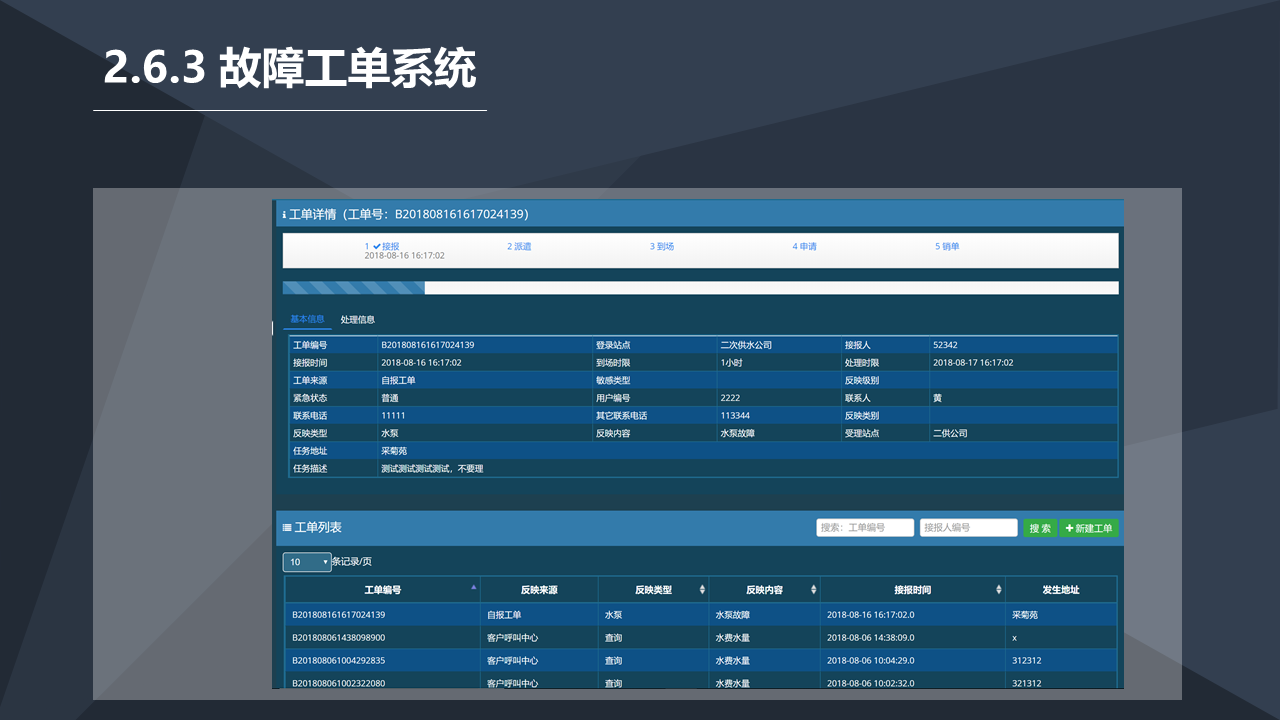1280x720 pixels.
Task: Click step 4 申请 in workflow
Action: point(805,246)
